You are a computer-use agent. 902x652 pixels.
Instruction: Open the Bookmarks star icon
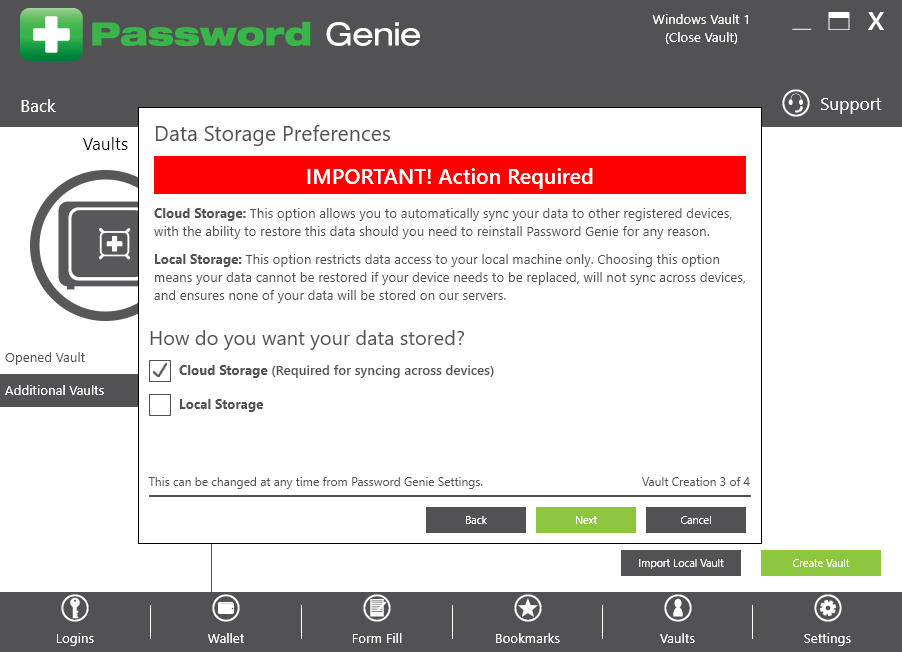[528, 608]
